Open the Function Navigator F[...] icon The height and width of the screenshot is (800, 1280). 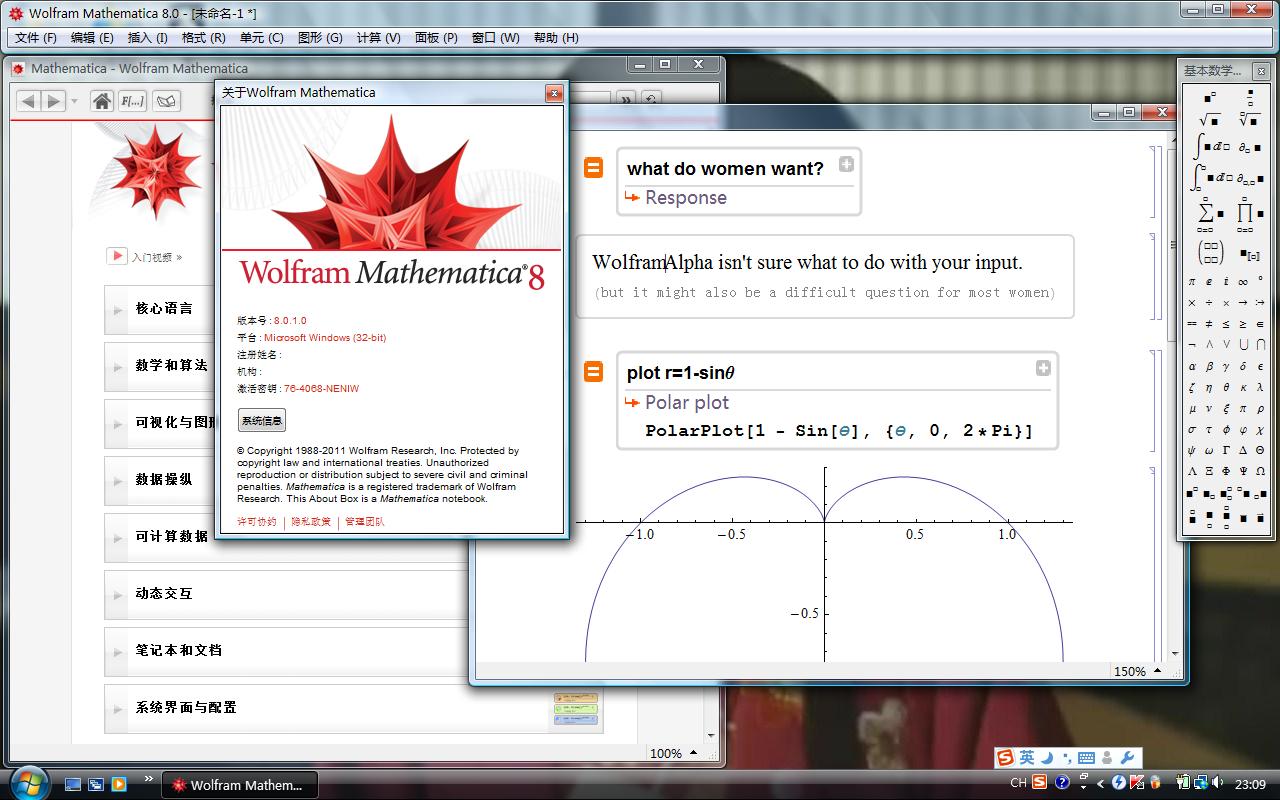click(132, 101)
